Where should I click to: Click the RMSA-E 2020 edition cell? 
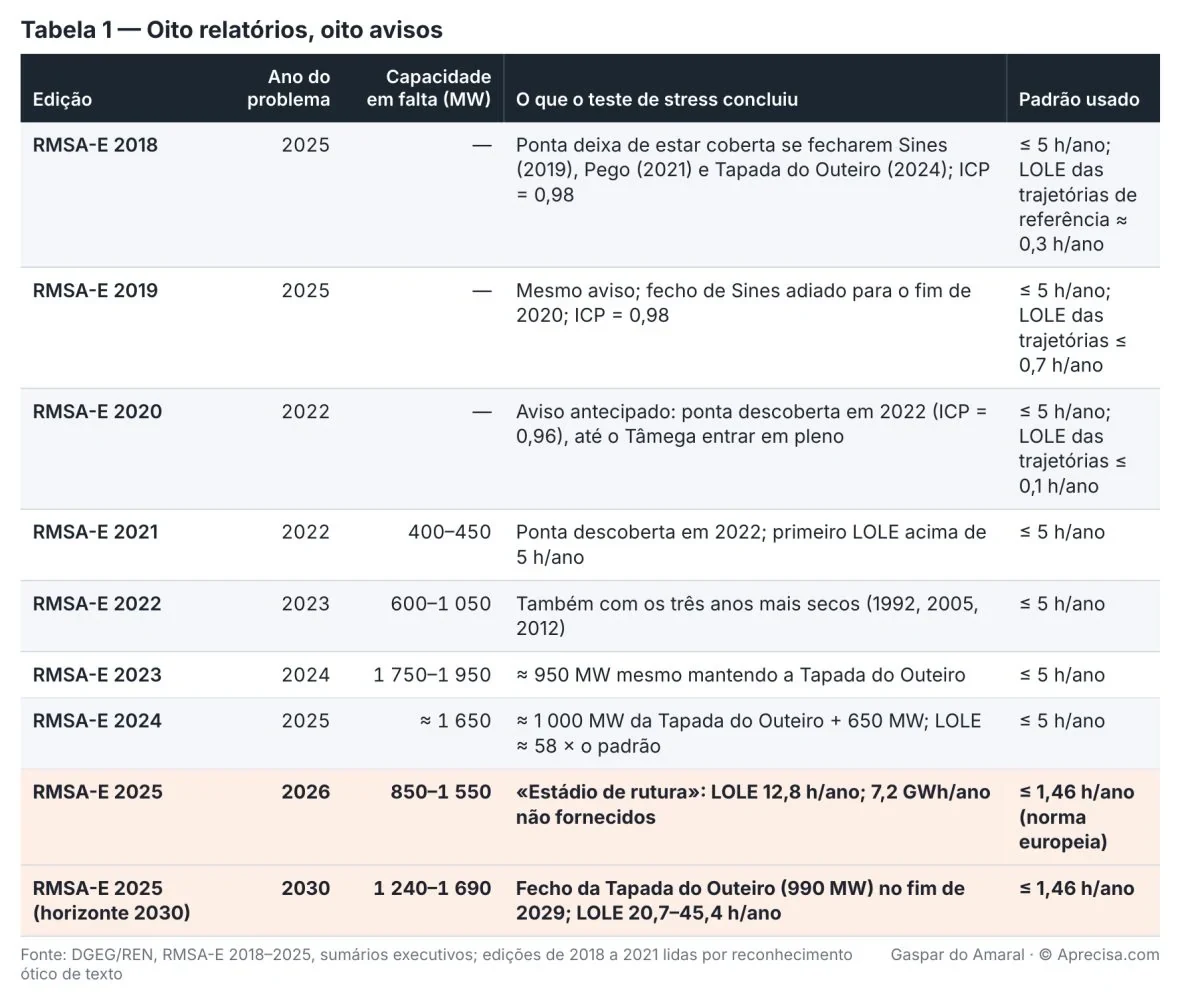97,412
